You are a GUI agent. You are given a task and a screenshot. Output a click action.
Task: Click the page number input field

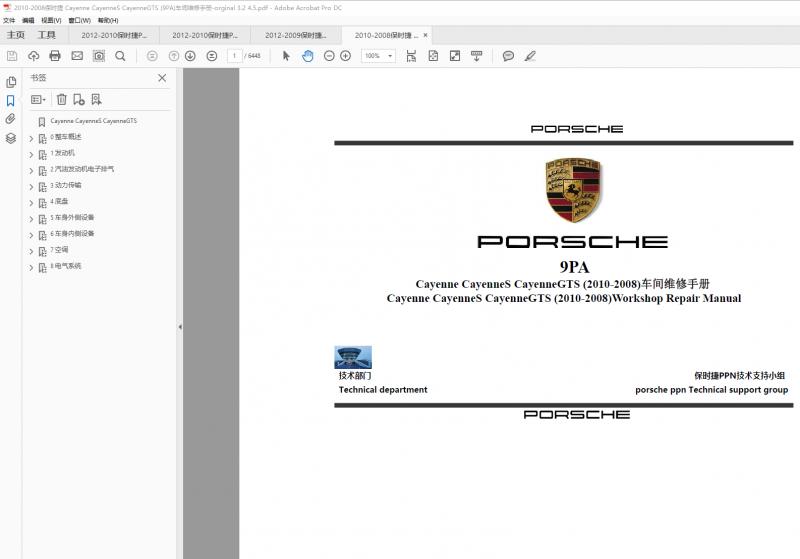tap(234, 56)
